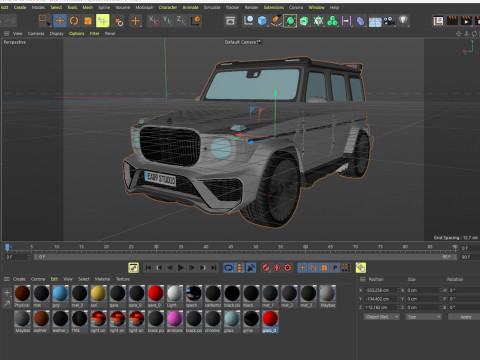Viewport: 480px width, 360px height.
Task: Select the Rotate tool
Action: tap(74, 21)
